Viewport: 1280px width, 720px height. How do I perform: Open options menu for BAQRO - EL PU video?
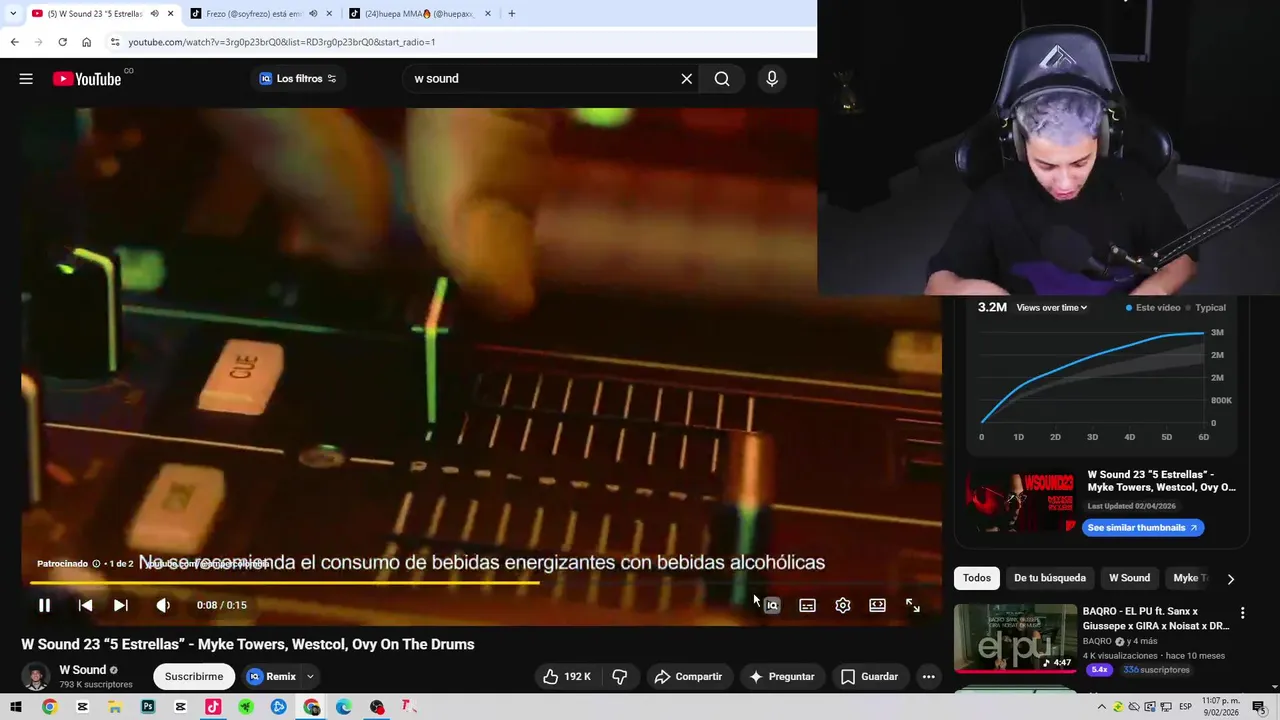point(1243,613)
